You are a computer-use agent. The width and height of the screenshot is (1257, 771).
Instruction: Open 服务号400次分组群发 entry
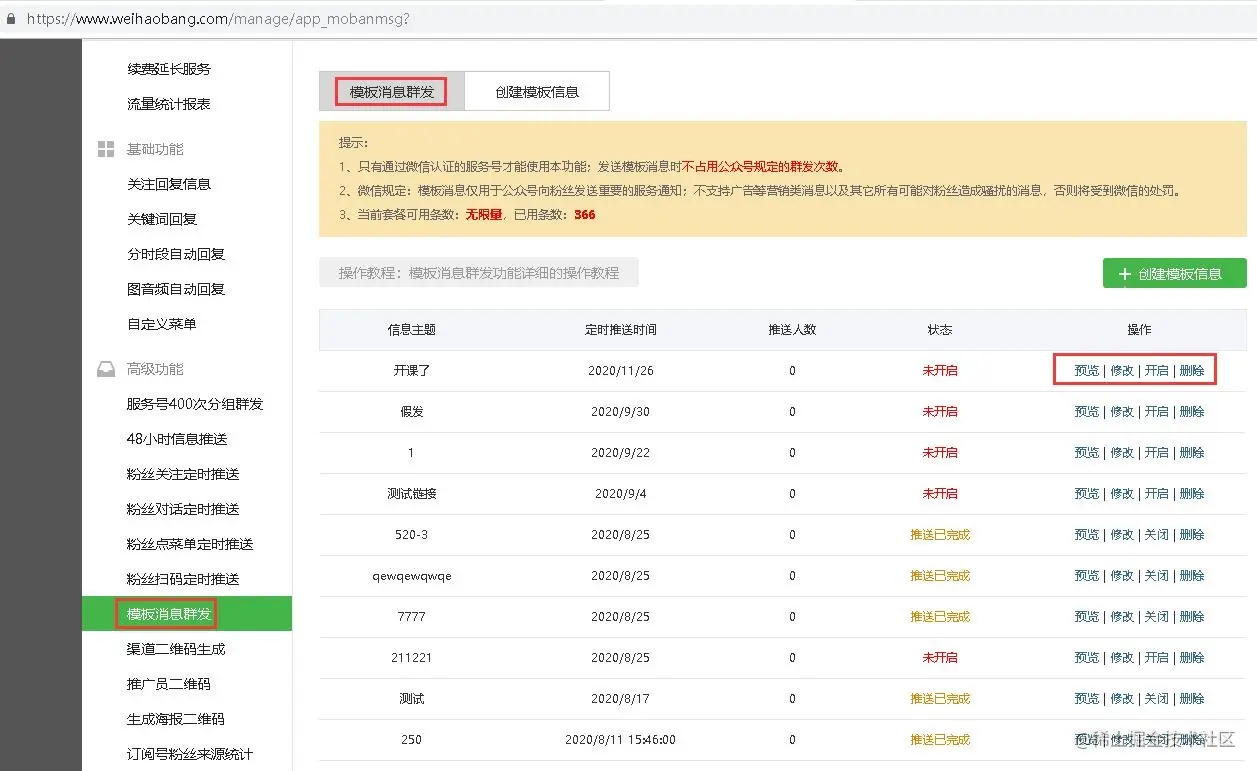coord(195,404)
